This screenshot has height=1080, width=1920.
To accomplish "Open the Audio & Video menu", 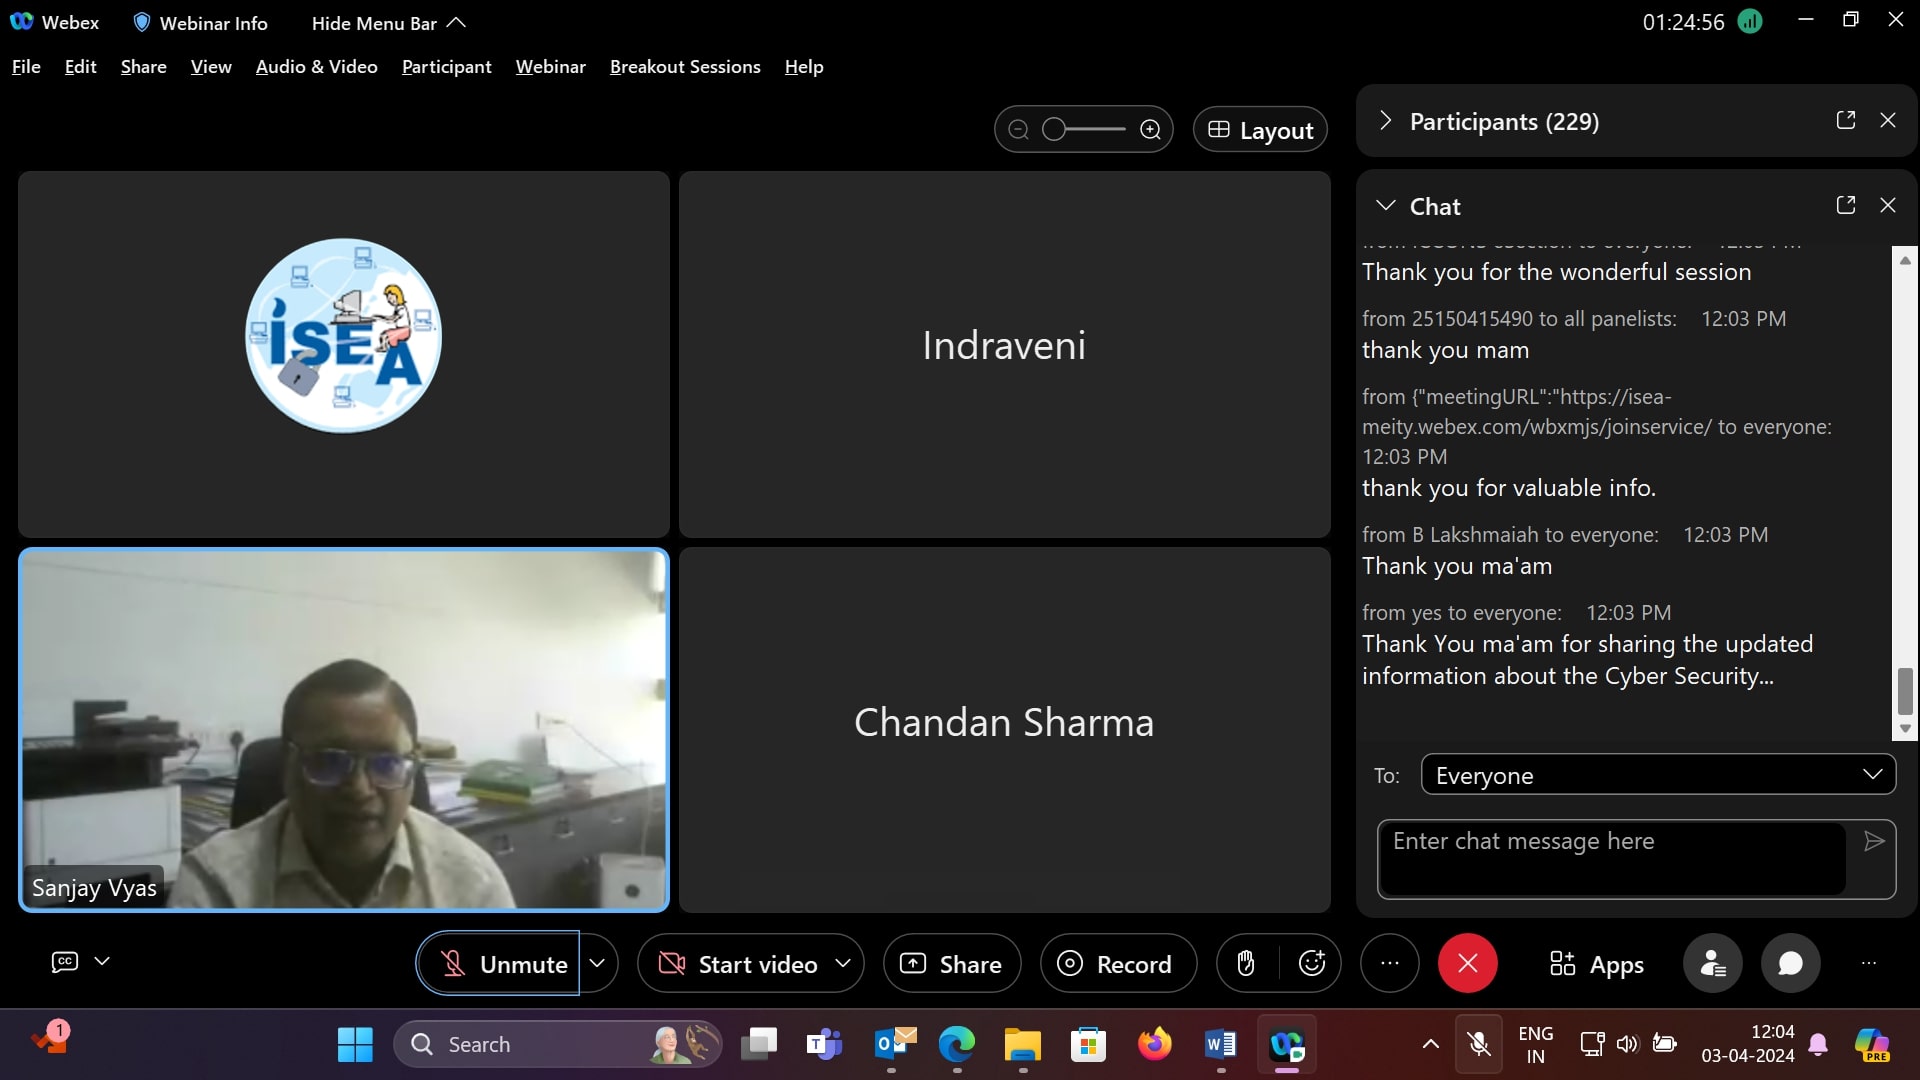I will 316,67.
